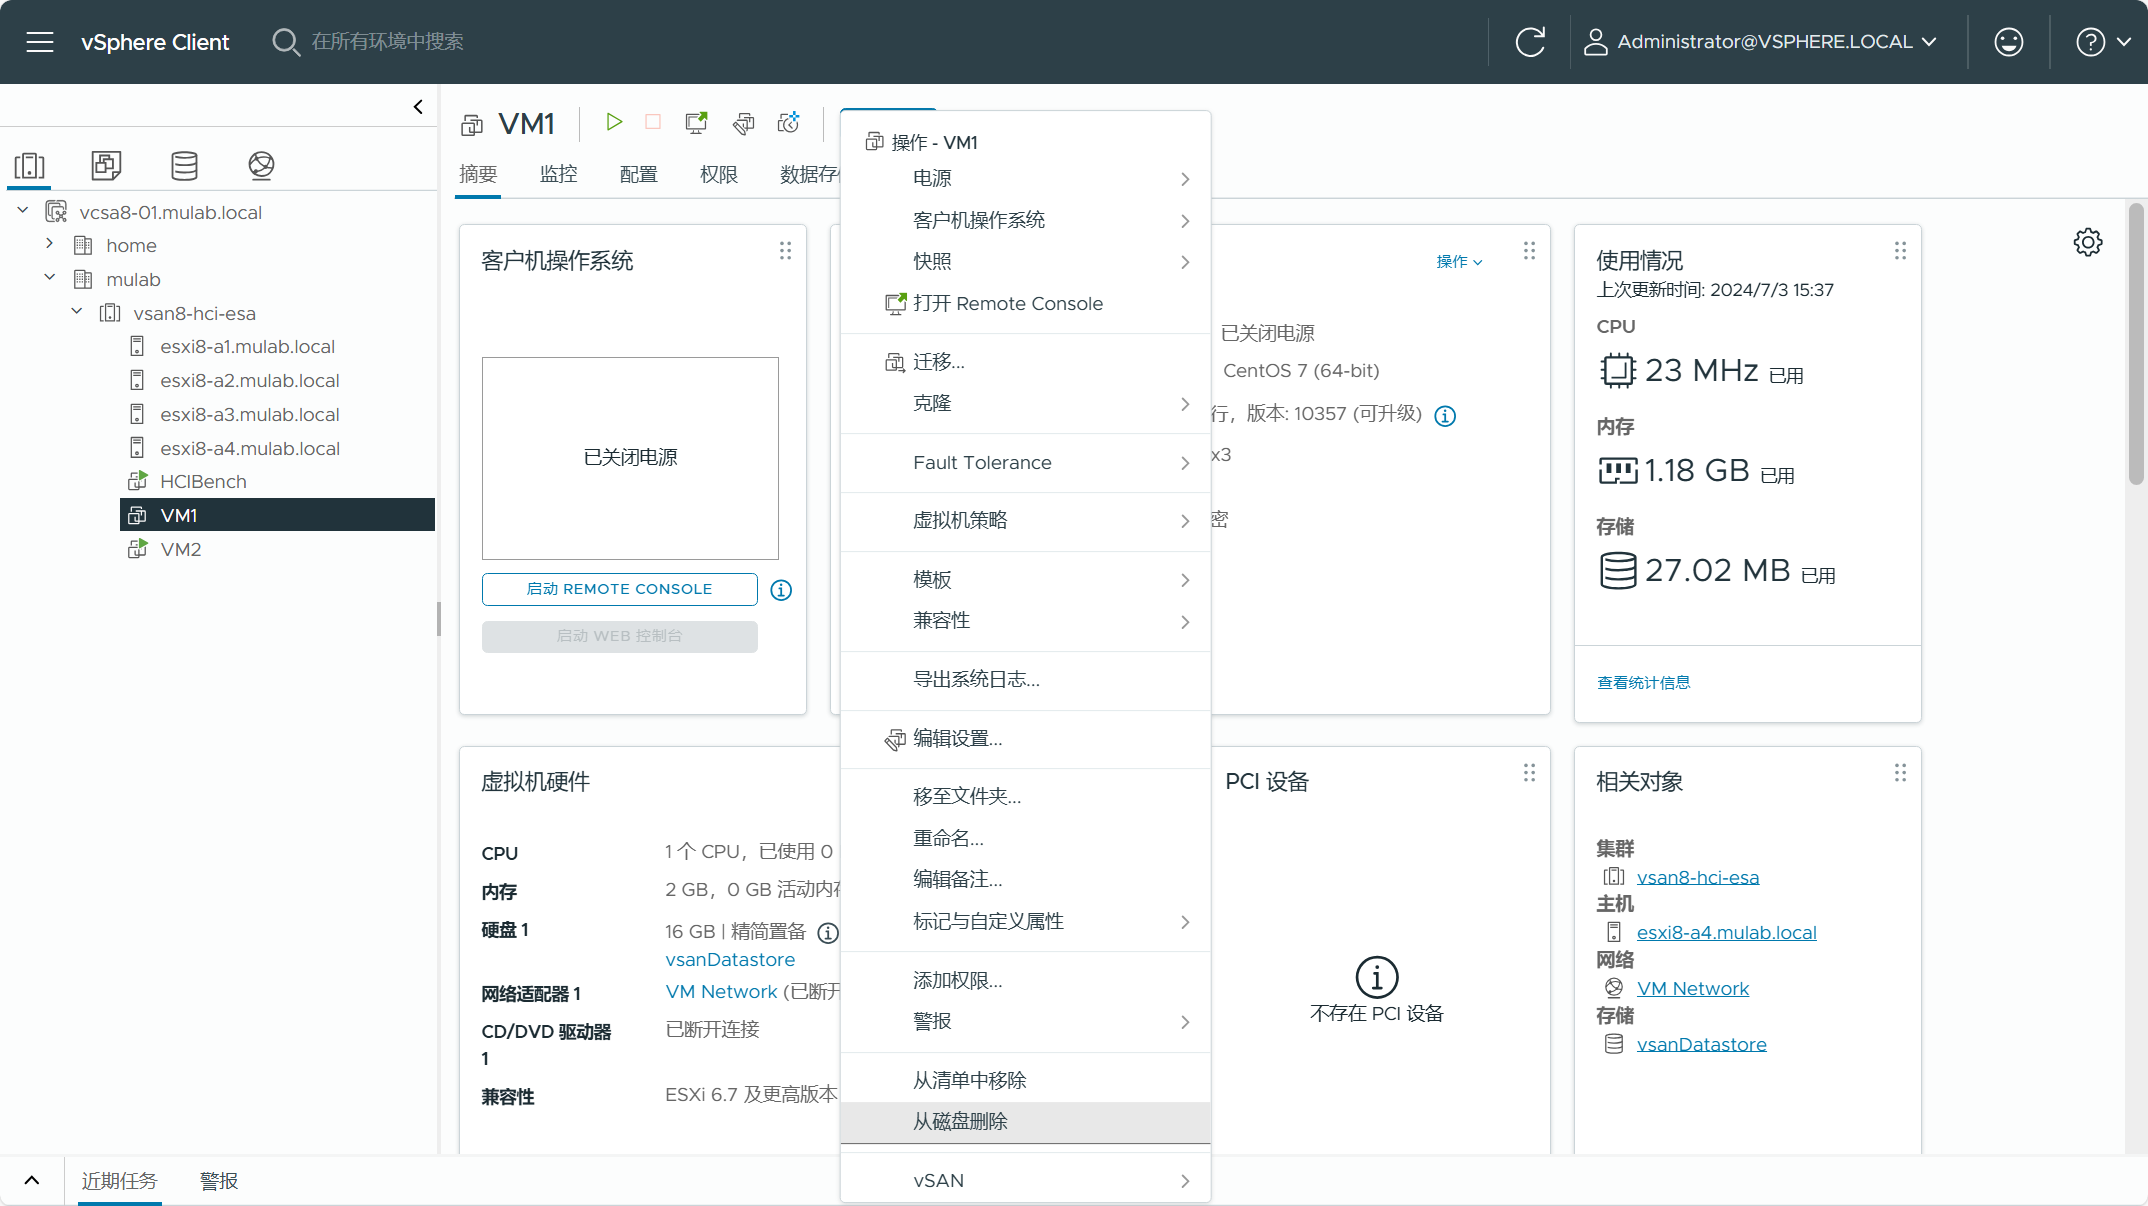Click the drag handle of usage card
The width and height of the screenshot is (2148, 1206).
(x=1900, y=251)
